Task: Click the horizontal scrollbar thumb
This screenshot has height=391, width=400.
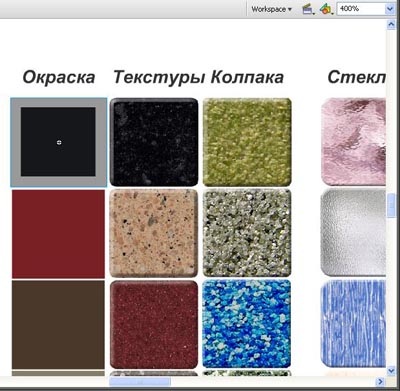Action: 140,381
